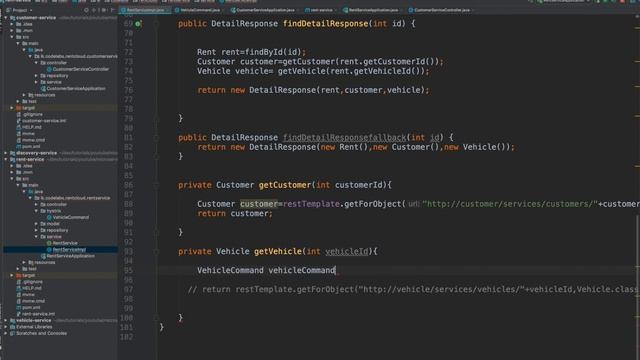Open customer-service .gitignore file
This screenshot has width=640, height=360.
point(29,114)
